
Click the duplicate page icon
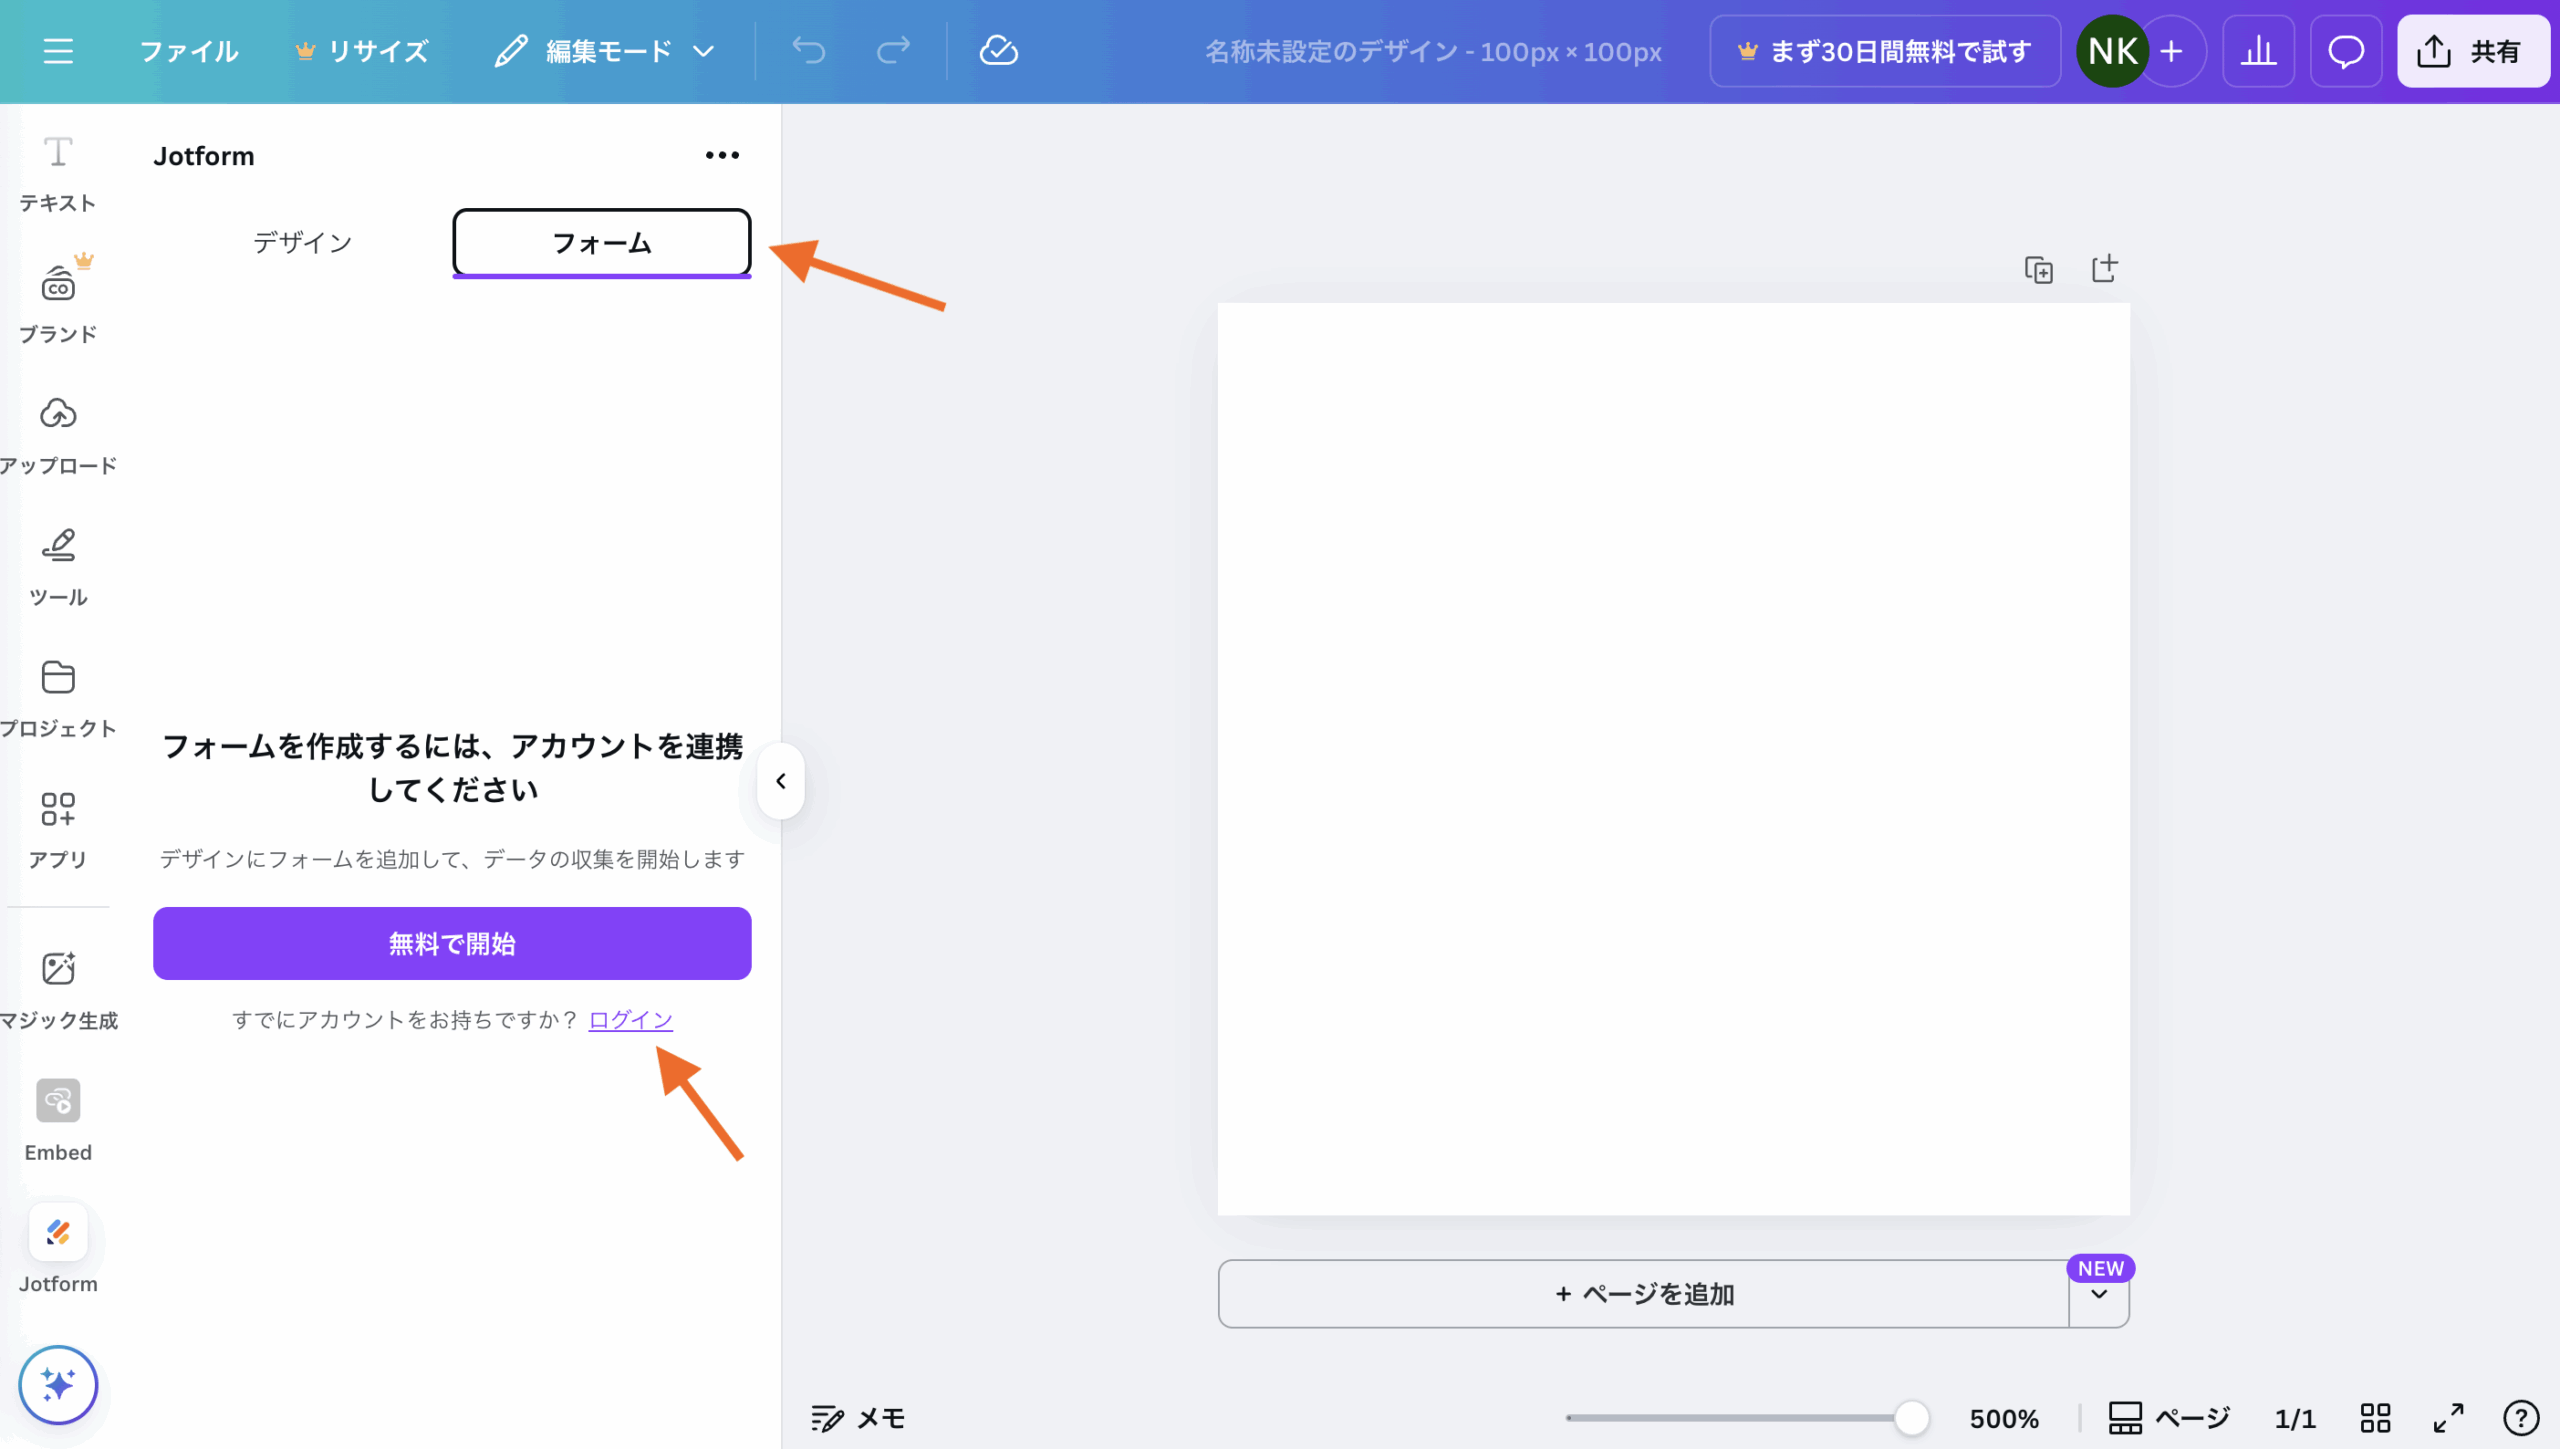[2039, 270]
